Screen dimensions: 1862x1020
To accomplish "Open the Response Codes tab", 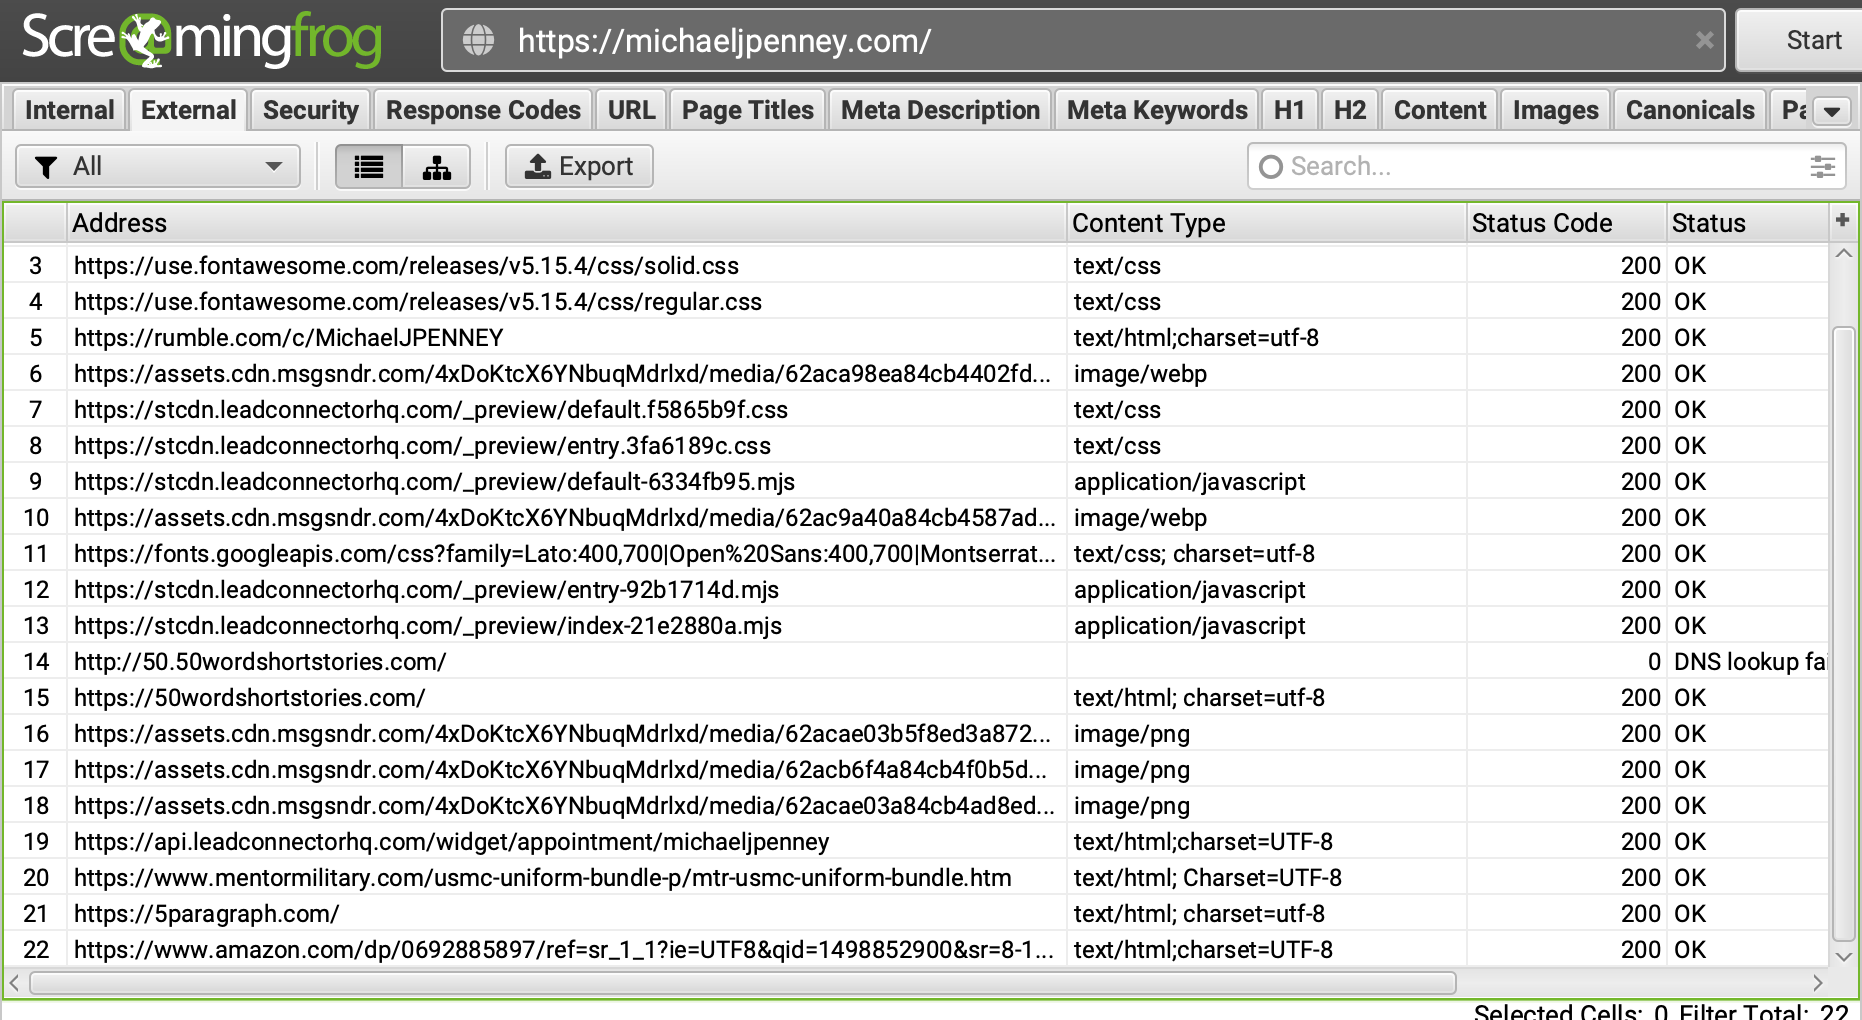I will coord(483,110).
